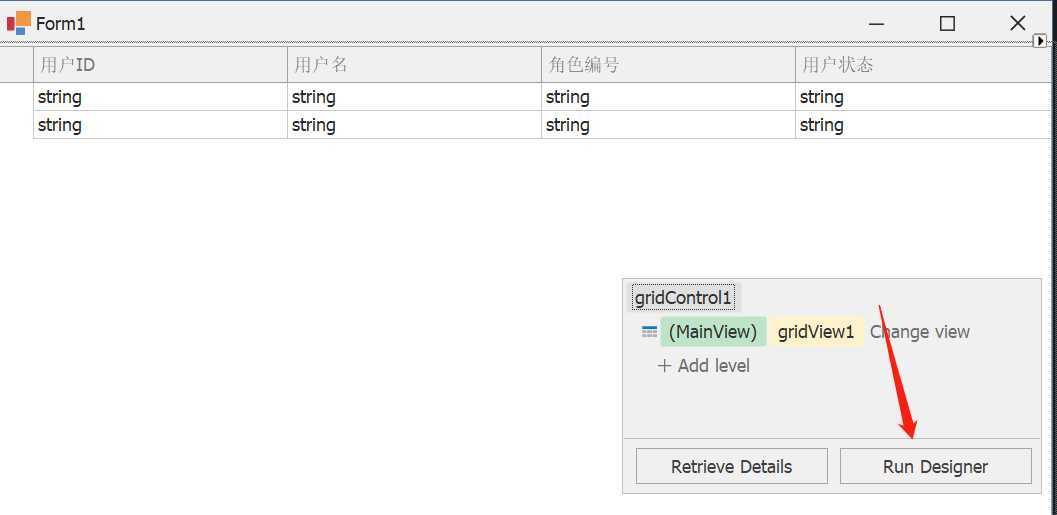The height and width of the screenshot is (515, 1057).
Task: Click the second row indicator cell
Action: tap(16, 125)
